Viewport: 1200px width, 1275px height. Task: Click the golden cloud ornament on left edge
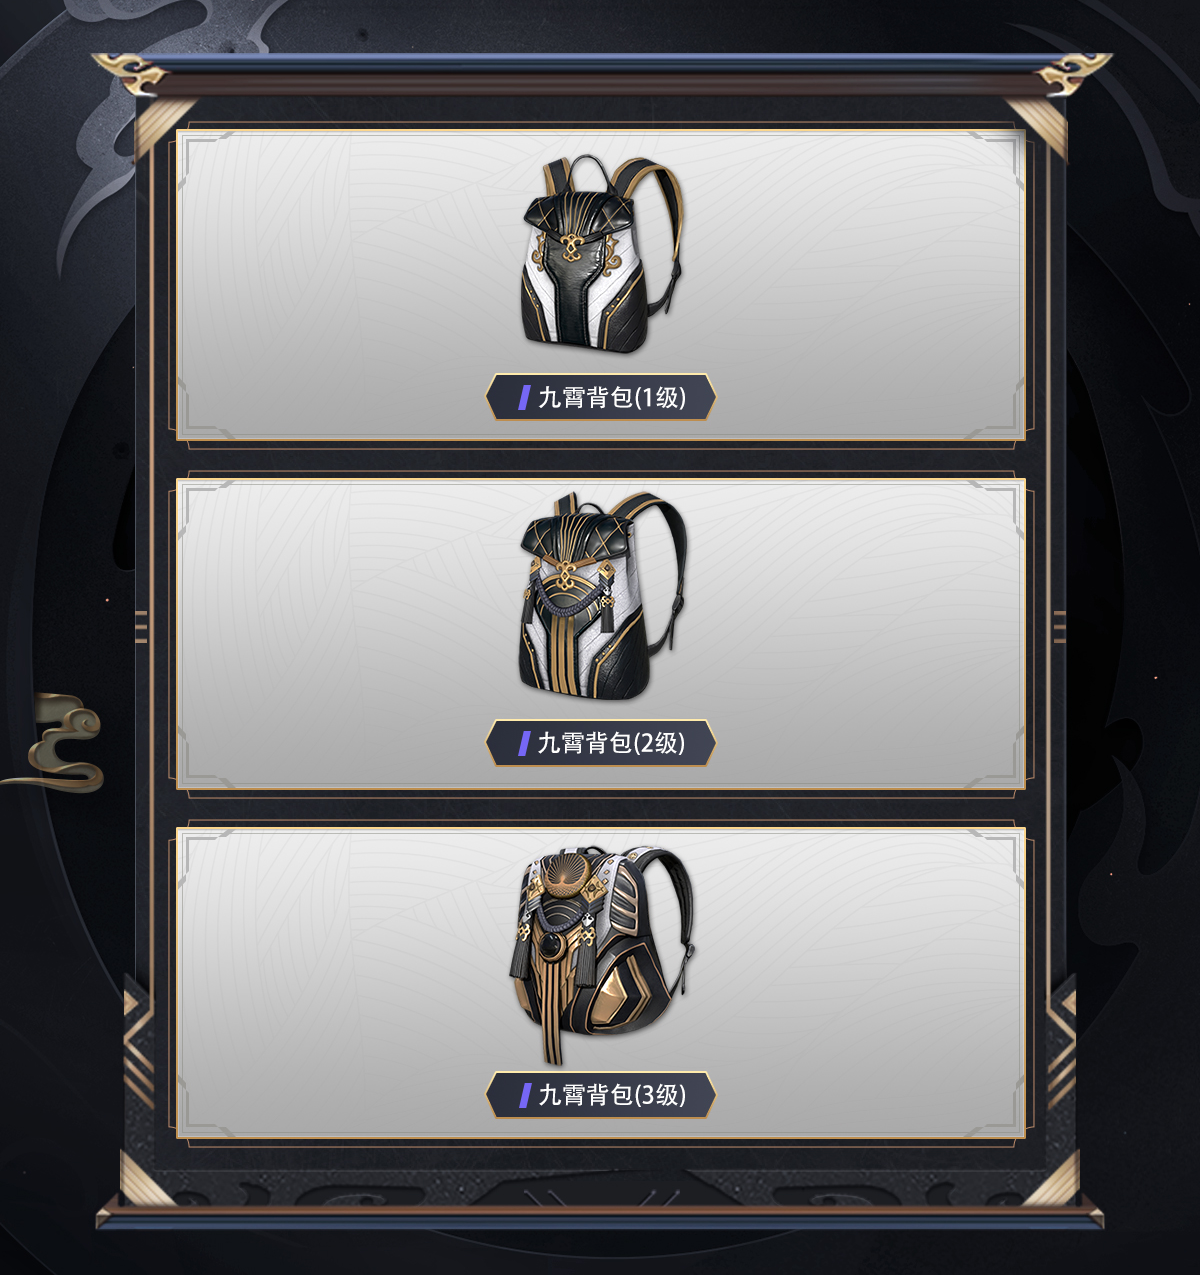point(60,743)
